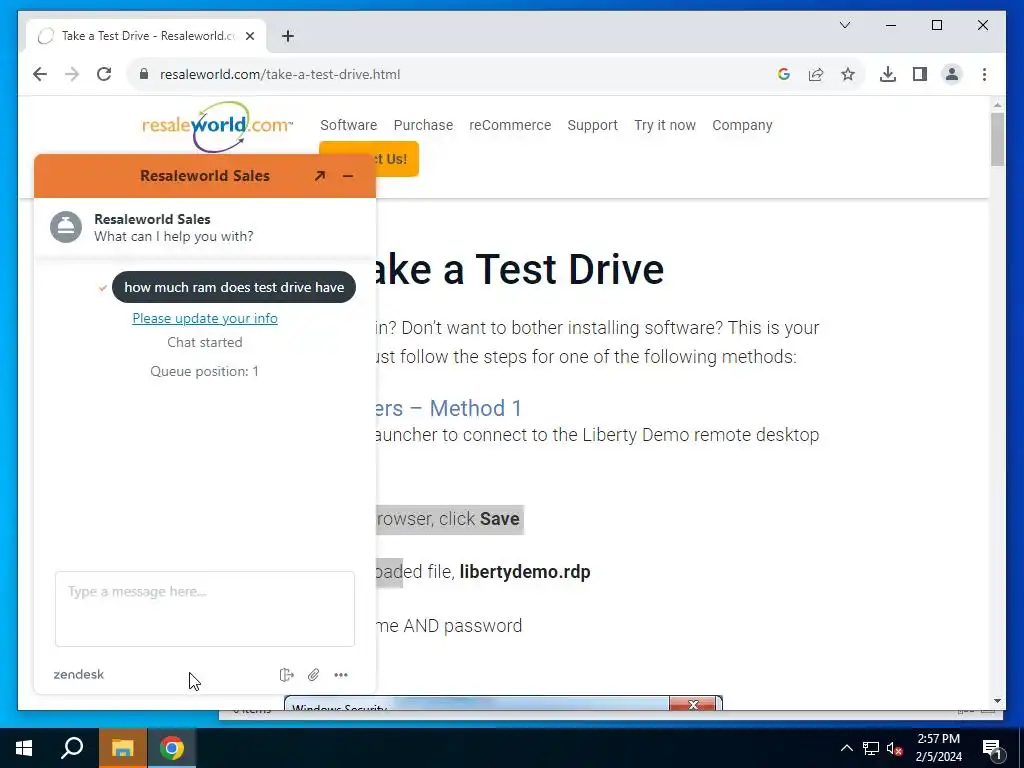Open the Purchase menu
This screenshot has height=768, width=1024.
[x=423, y=125]
